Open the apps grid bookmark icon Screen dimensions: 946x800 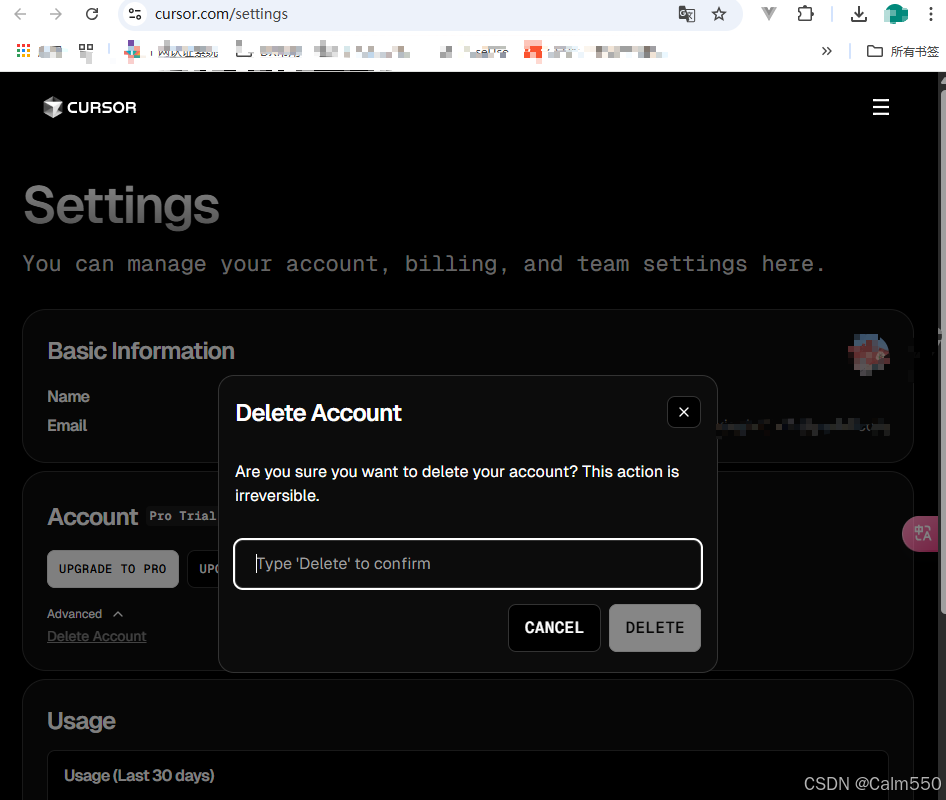click(24, 51)
